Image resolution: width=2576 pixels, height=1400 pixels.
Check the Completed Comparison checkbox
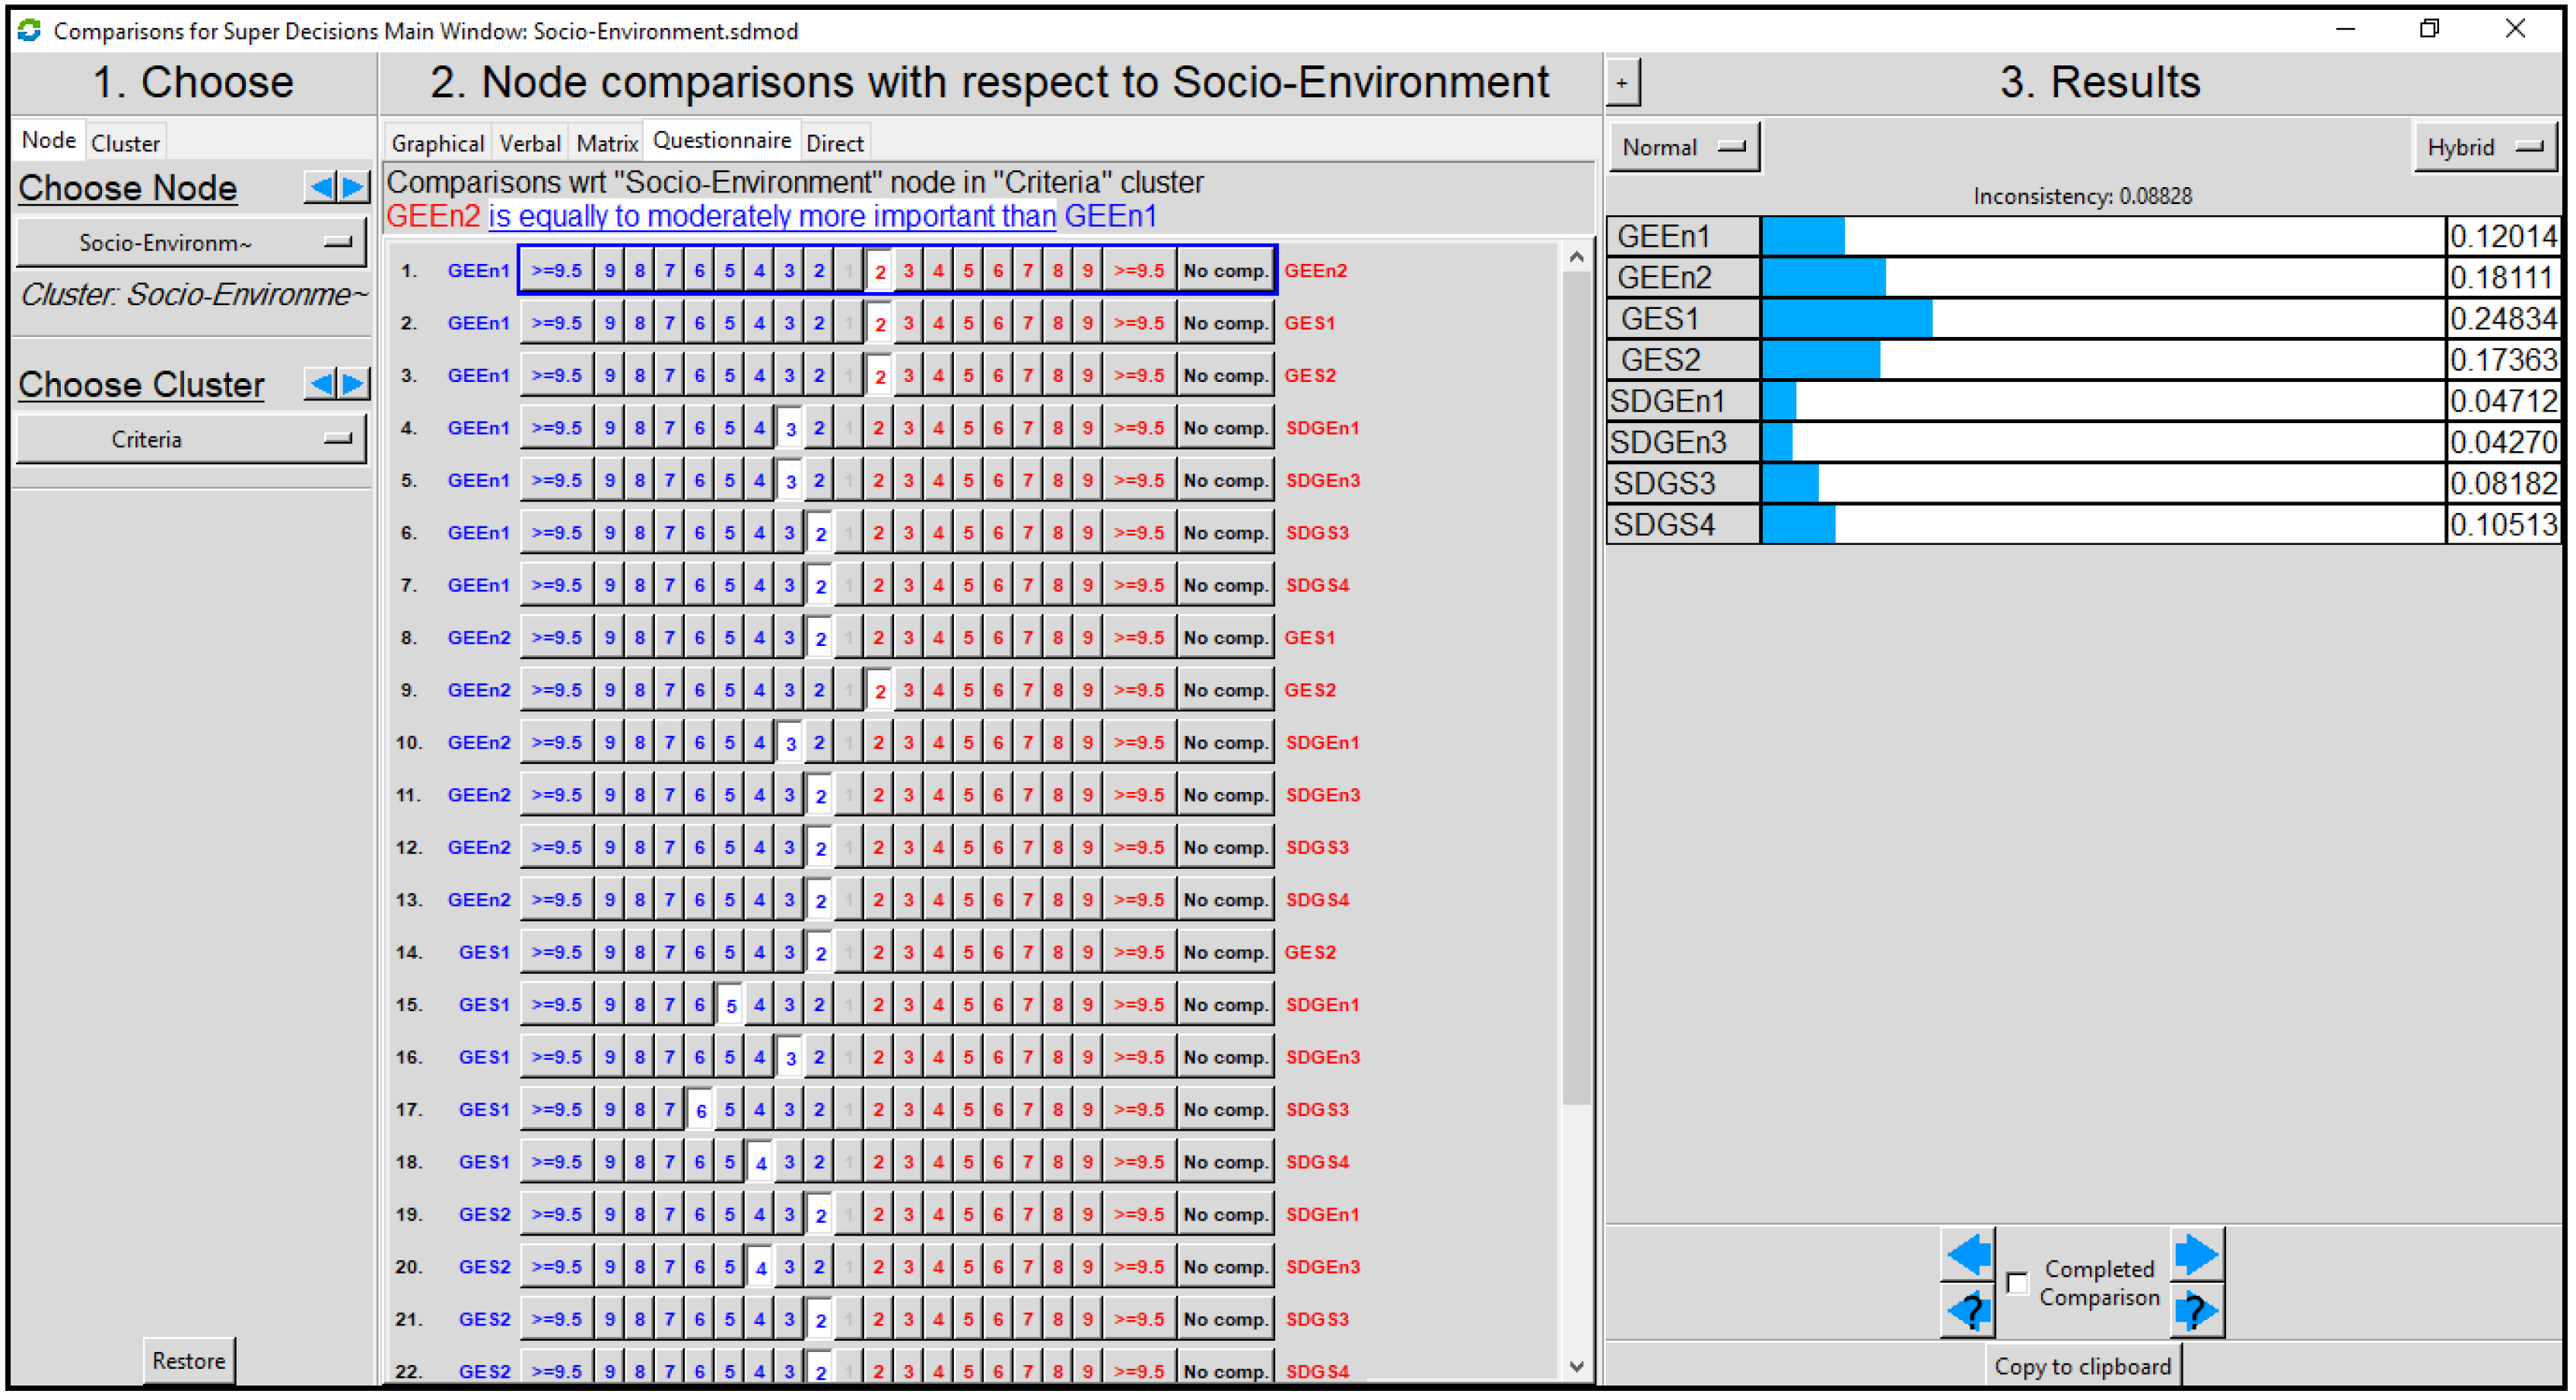coord(2017,1283)
